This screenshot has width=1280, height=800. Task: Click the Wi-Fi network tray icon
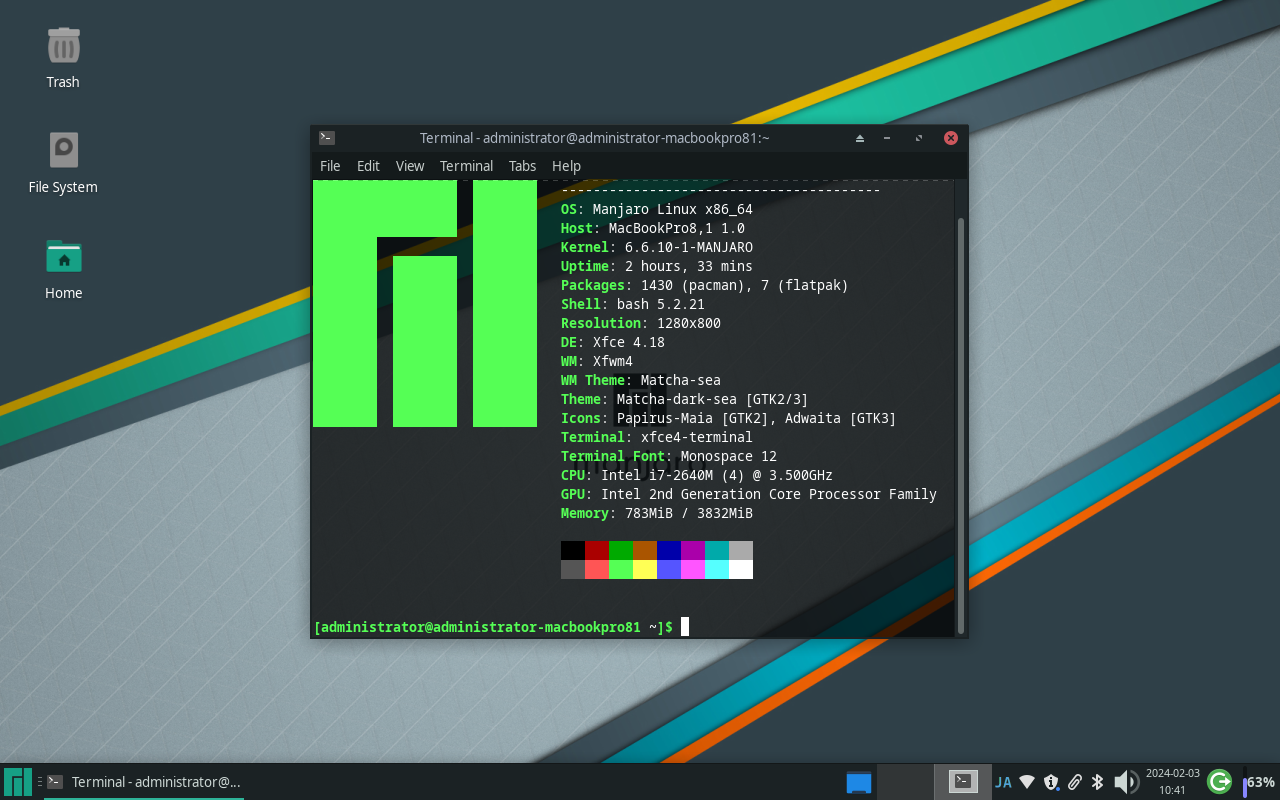point(1027,782)
